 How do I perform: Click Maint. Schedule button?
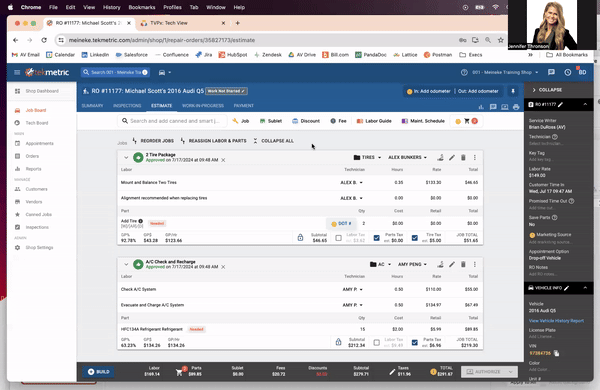pyautogui.click(x=423, y=121)
